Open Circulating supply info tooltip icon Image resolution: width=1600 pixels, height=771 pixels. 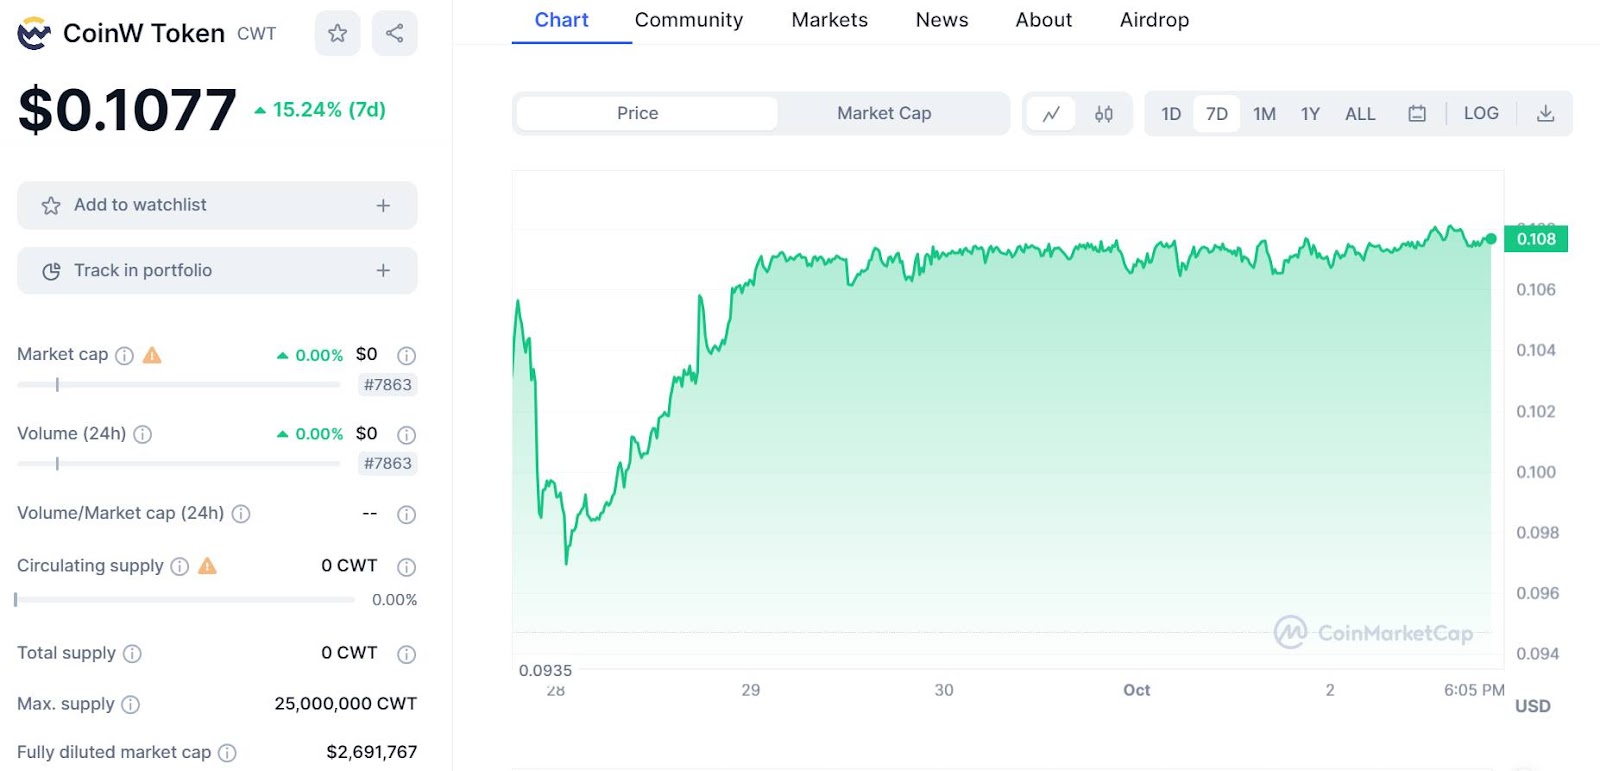point(180,566)
